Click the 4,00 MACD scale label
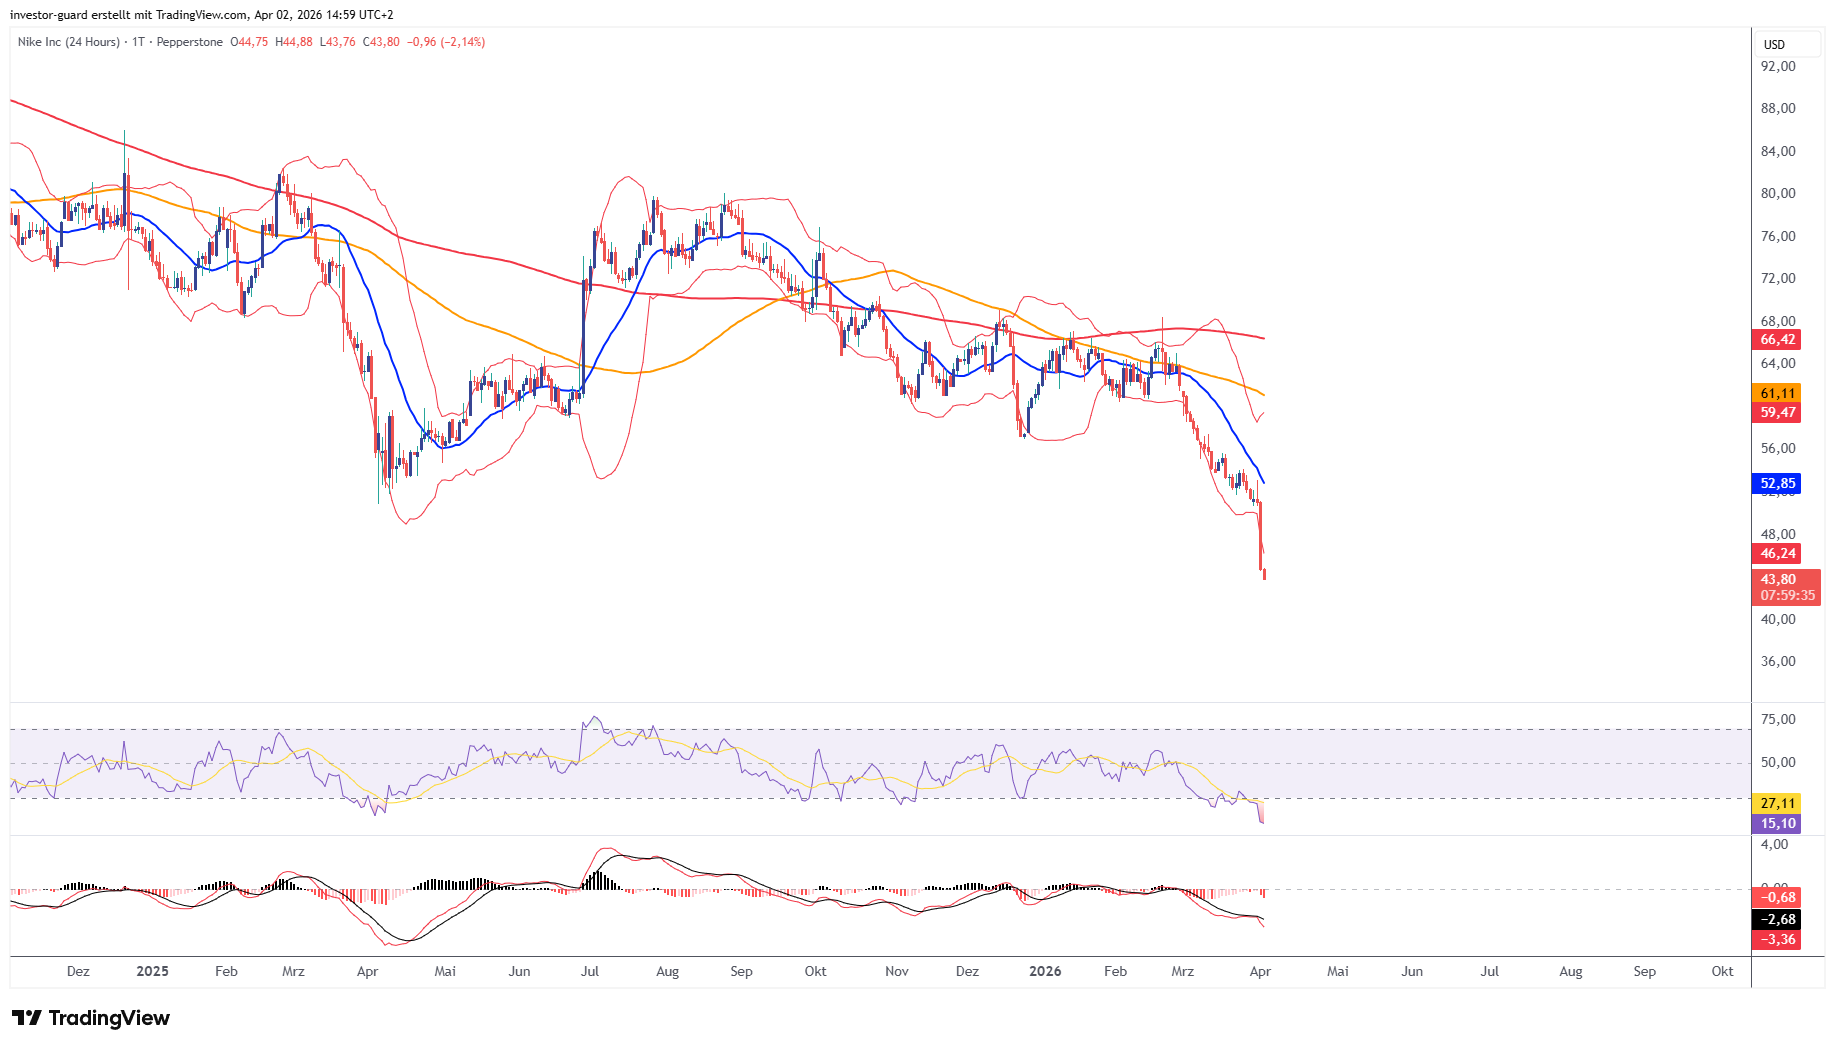 click(1775, 845)
